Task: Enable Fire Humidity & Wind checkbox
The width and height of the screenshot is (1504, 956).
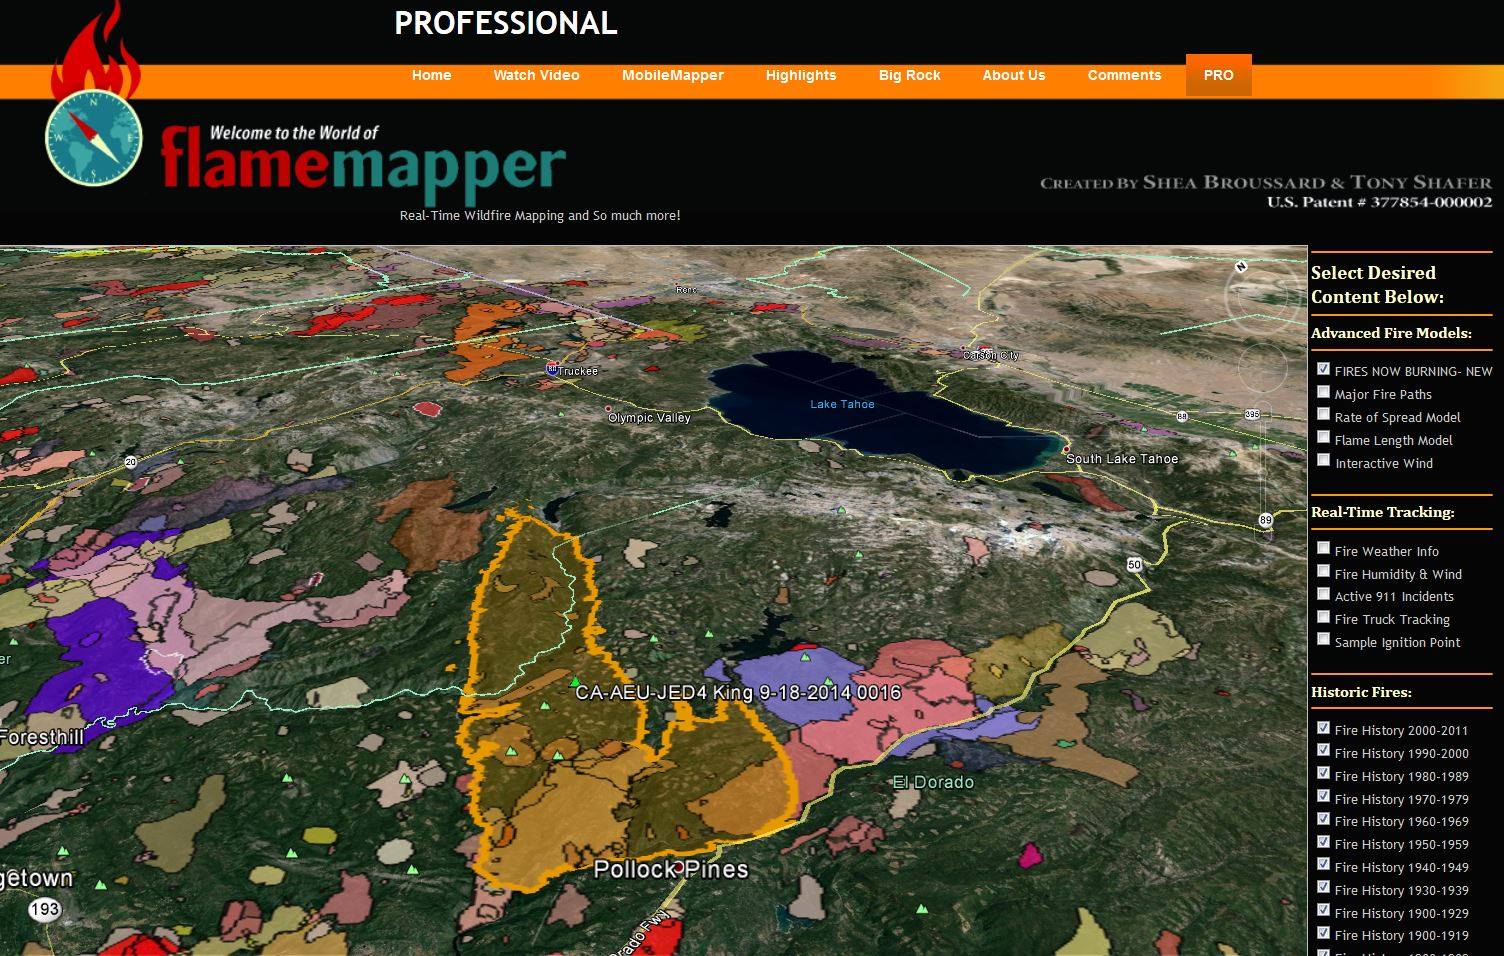Action: point(1323,572)
